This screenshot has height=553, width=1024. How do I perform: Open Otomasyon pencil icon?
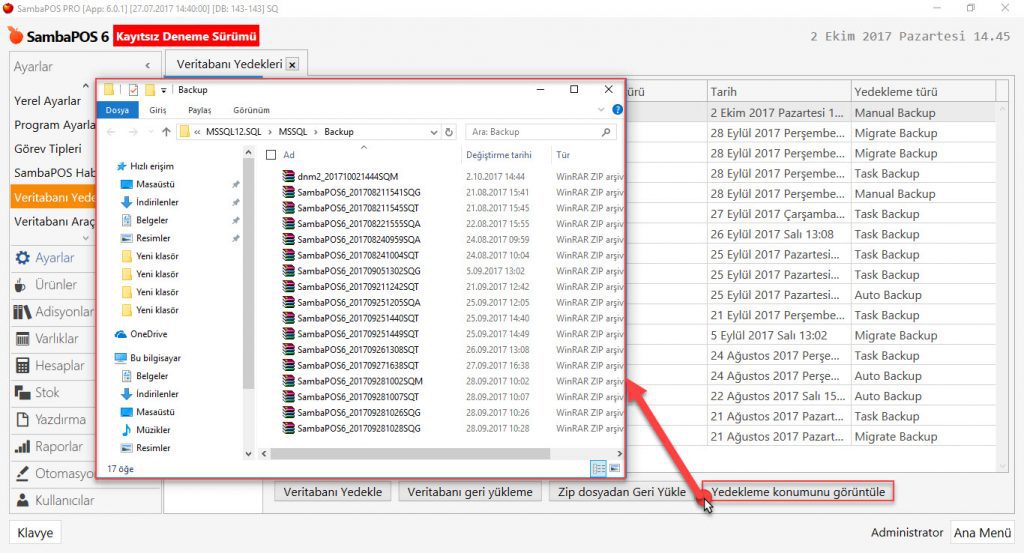(22, 473)
